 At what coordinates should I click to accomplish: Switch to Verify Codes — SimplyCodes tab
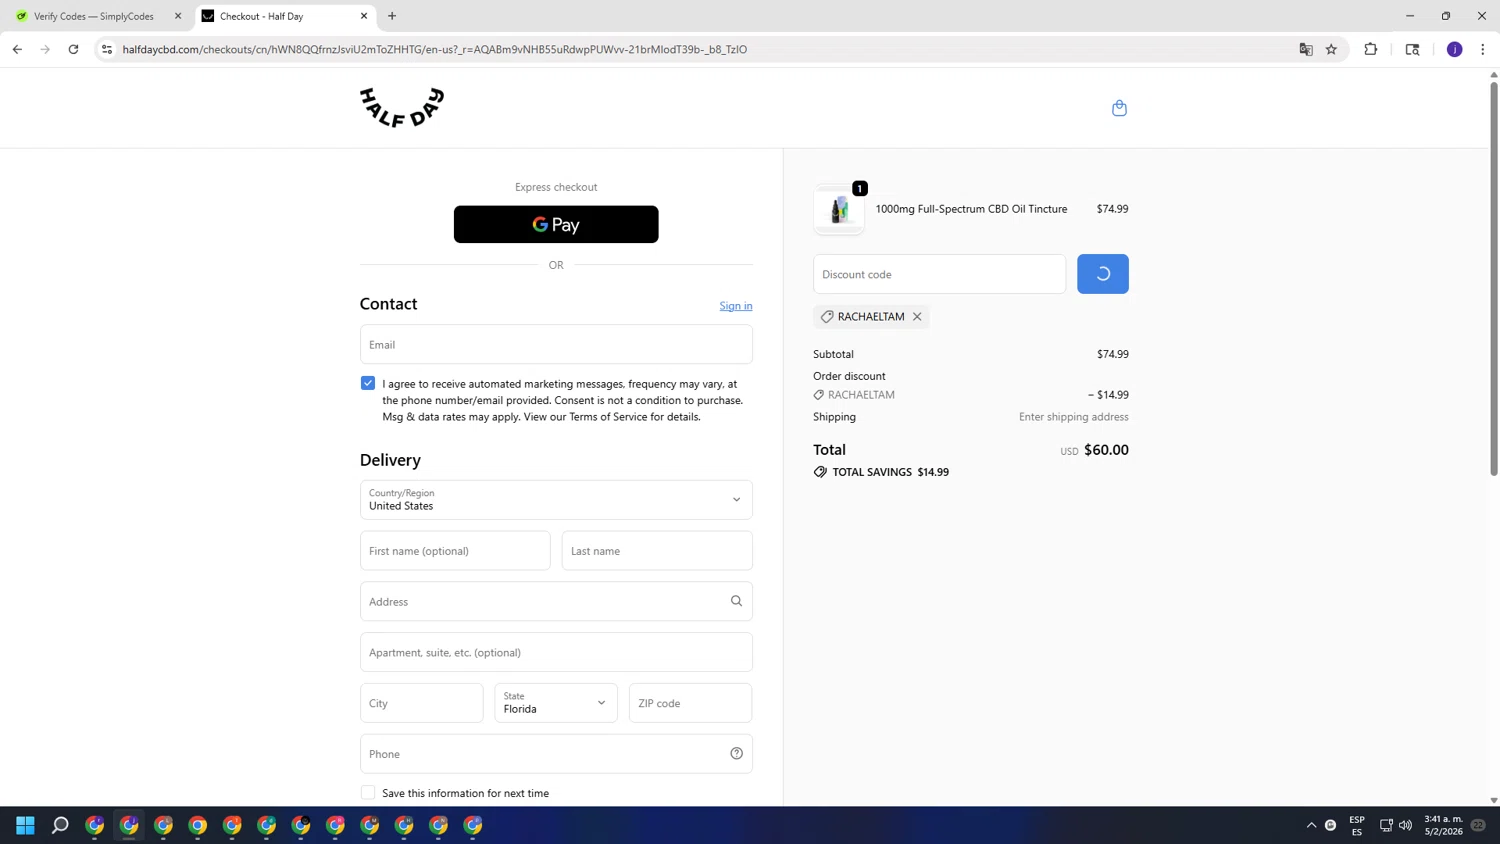[x=94, y=16]
